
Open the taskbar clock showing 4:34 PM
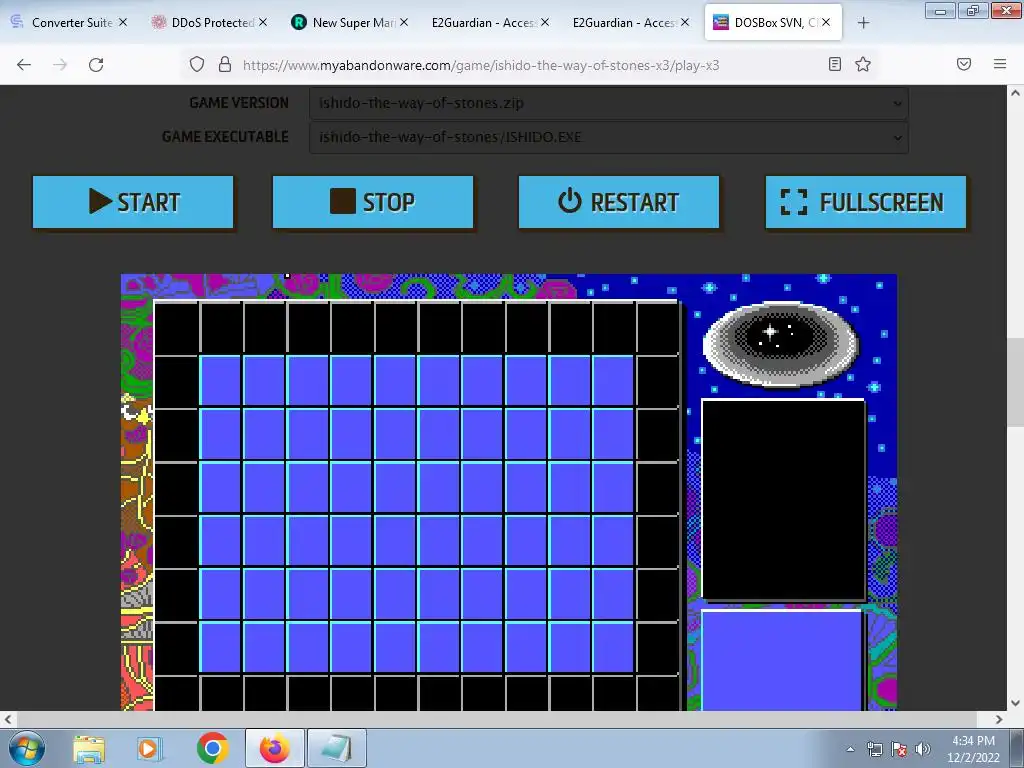tap(973, 748)
